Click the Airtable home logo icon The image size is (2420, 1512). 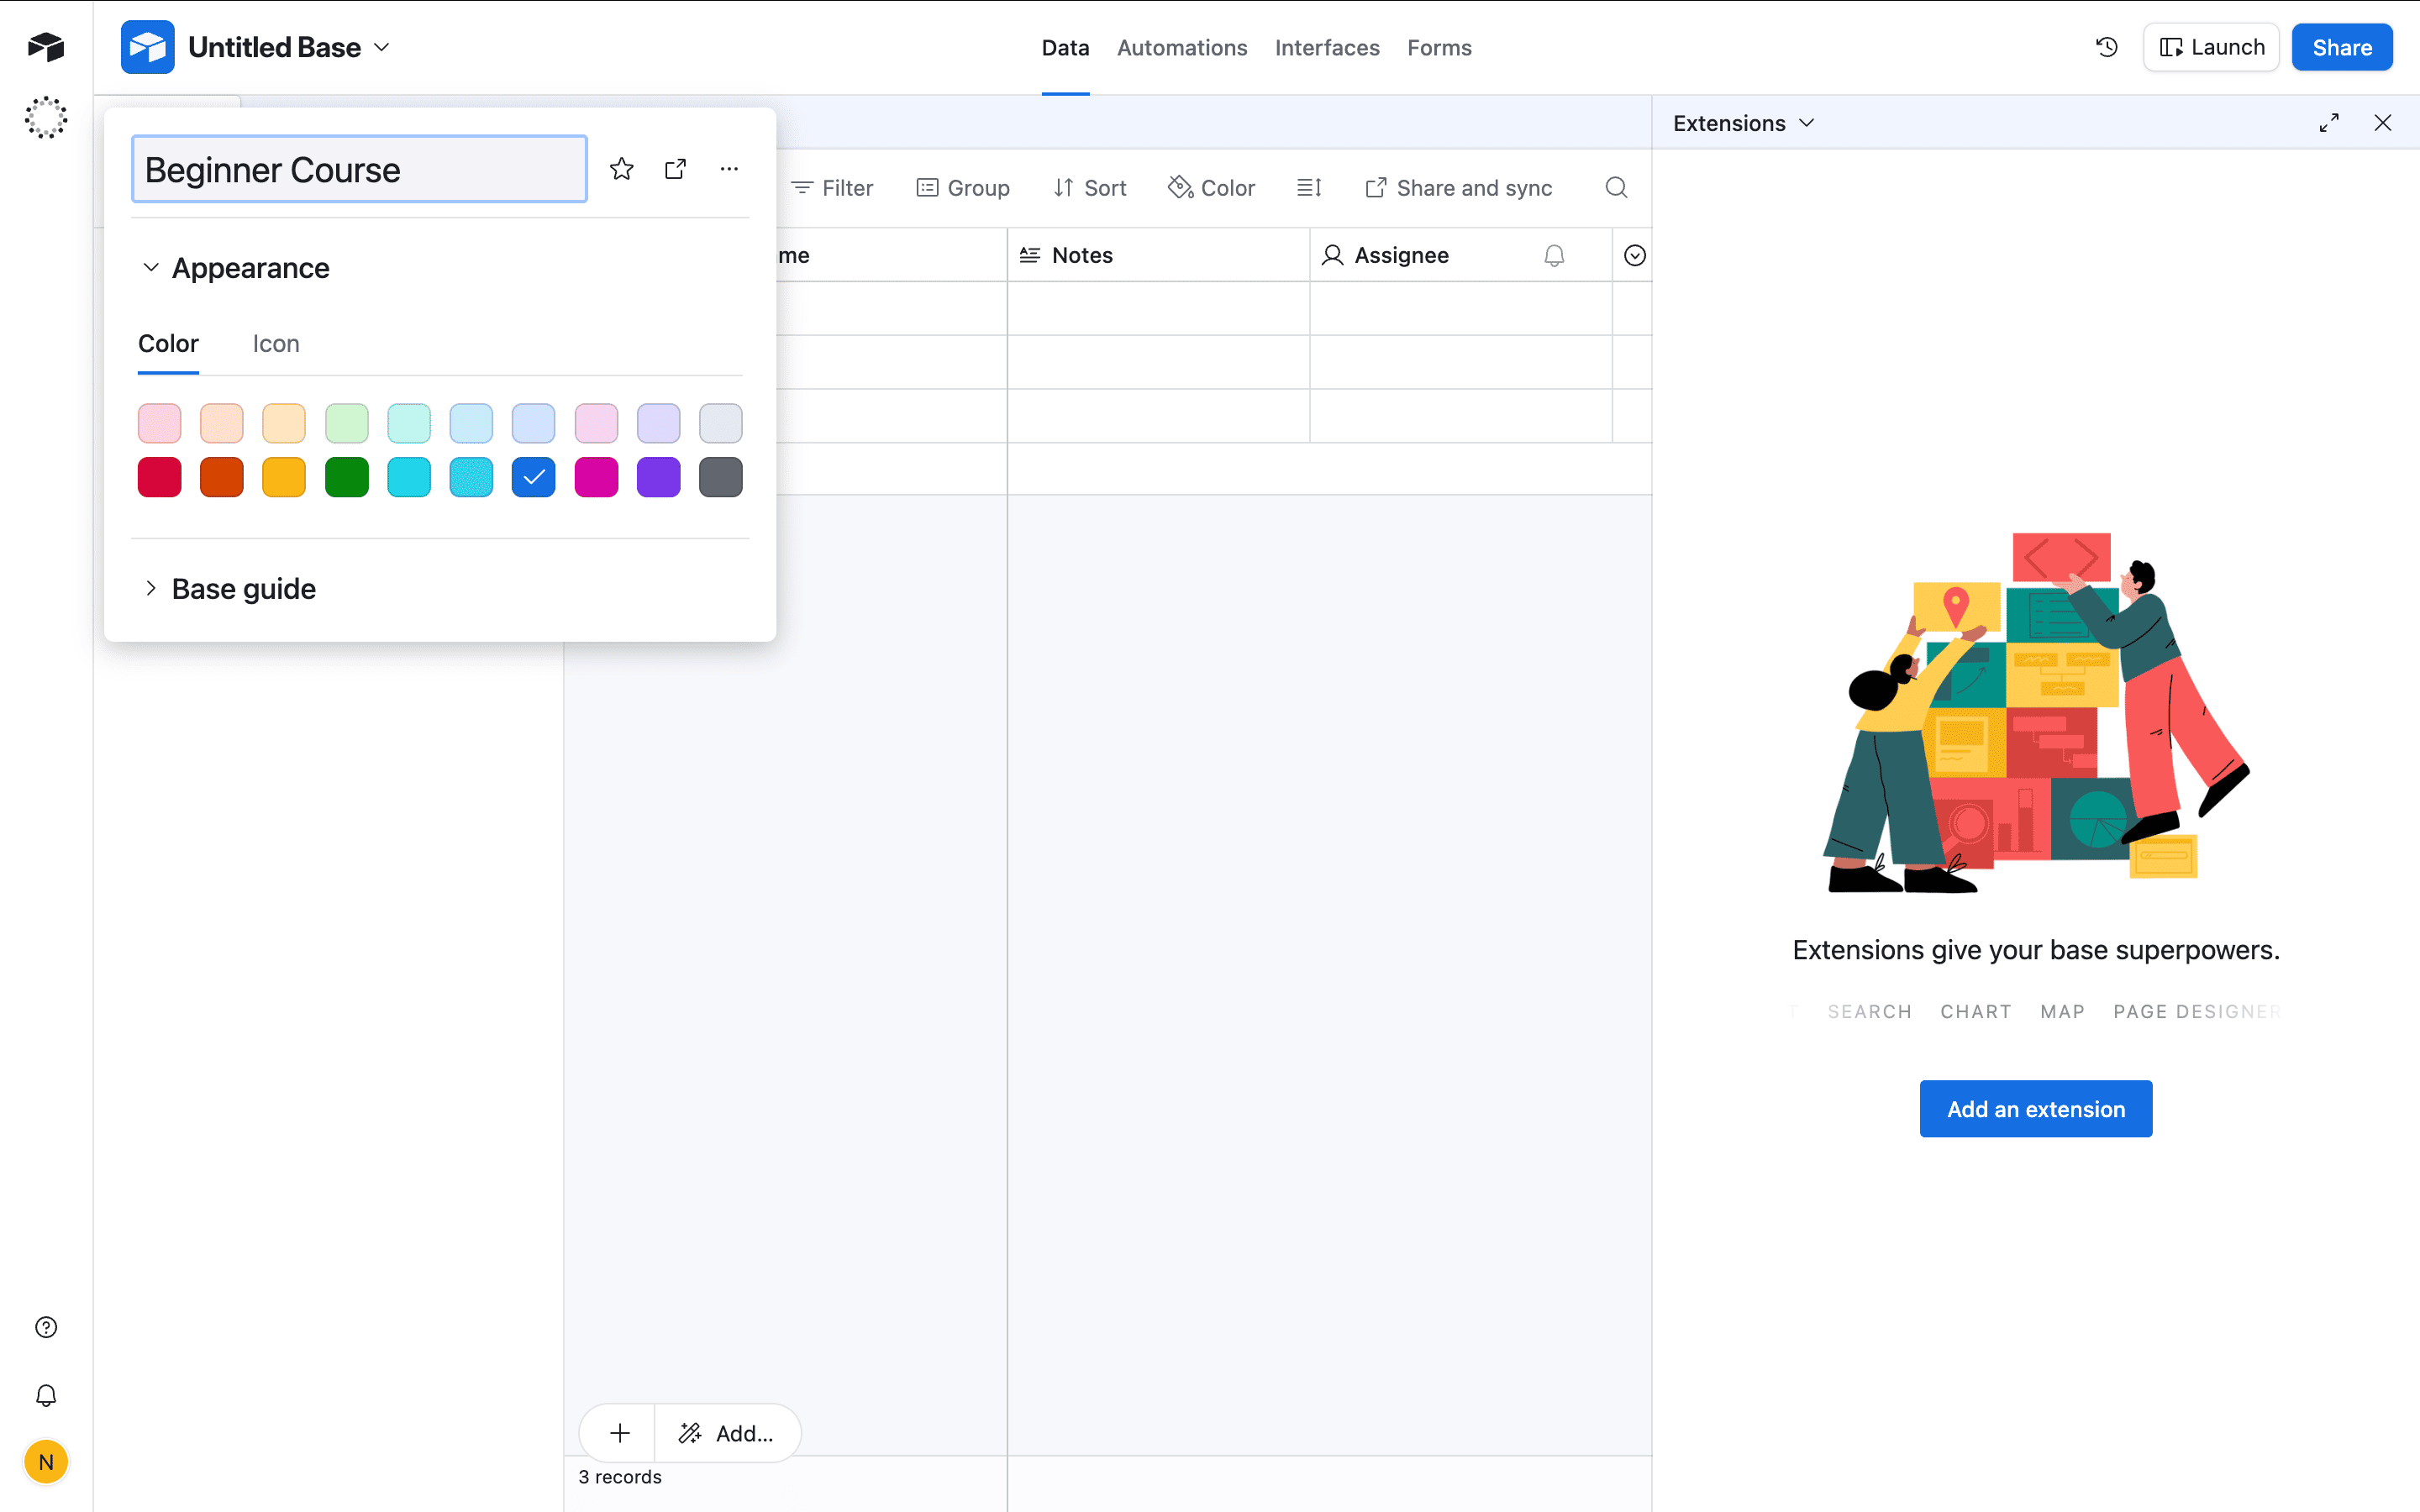tap(46, 46)
